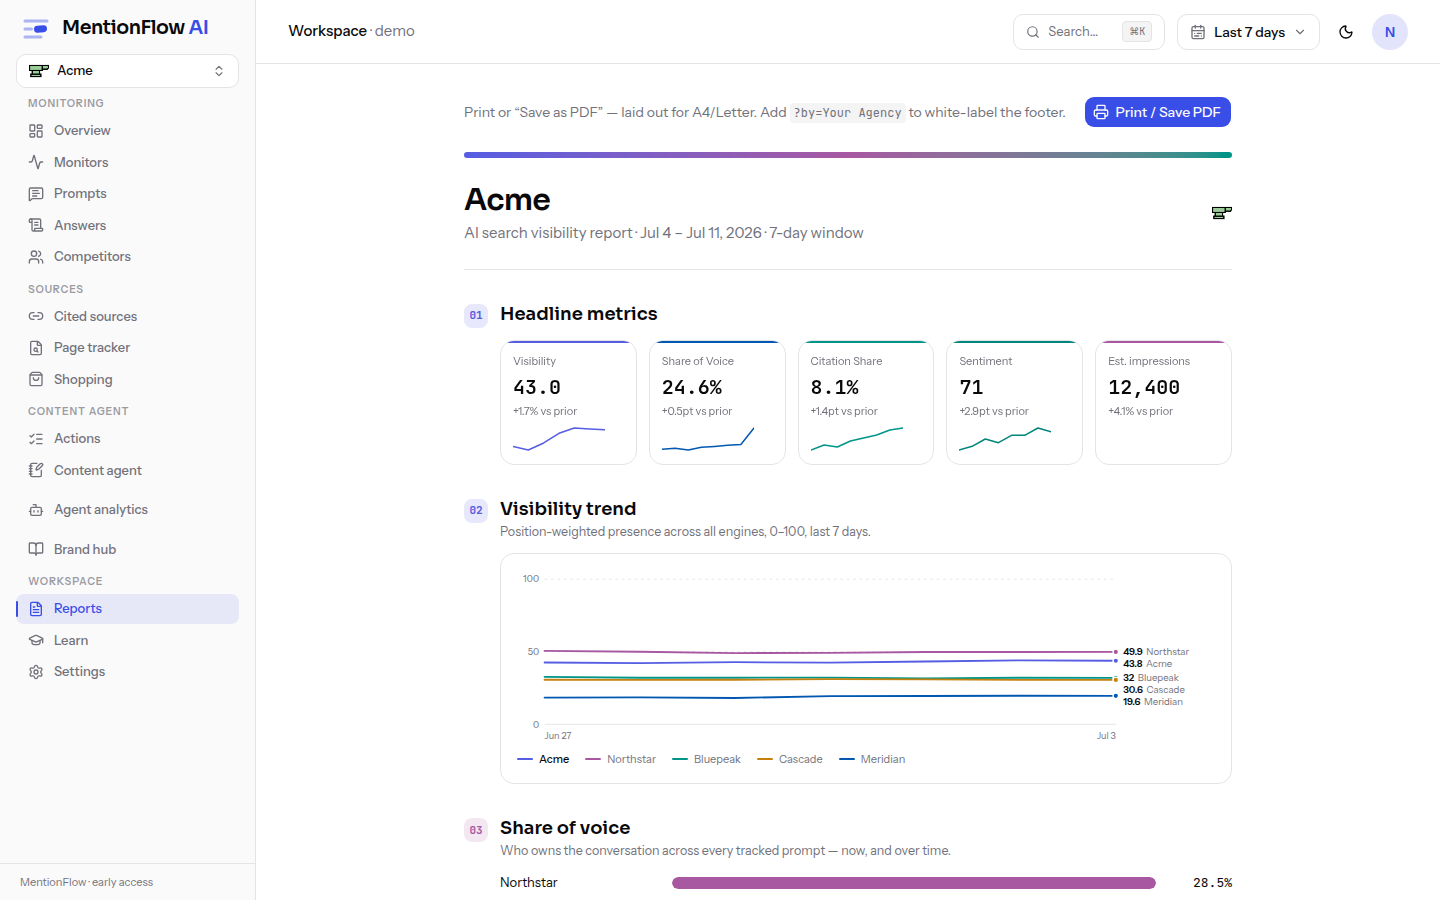The image size is (1440, 900).
Task: Open Agent analytics
Action: 127,510
